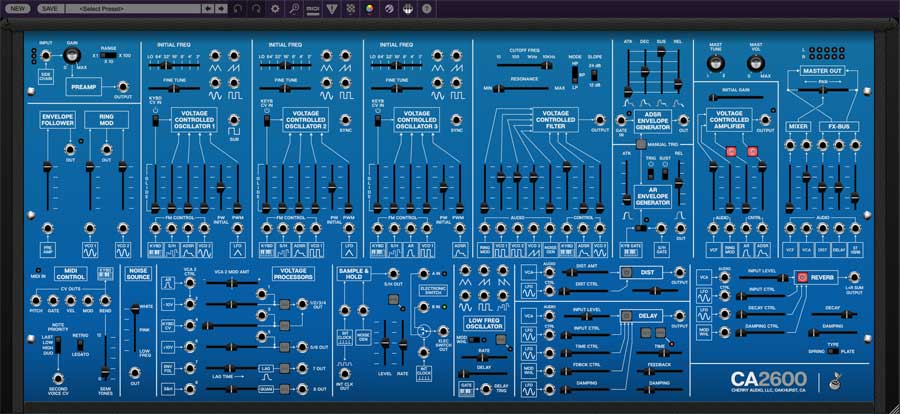Flip the Oscillator 1 Kybd CV switch

tap(154, 121)
